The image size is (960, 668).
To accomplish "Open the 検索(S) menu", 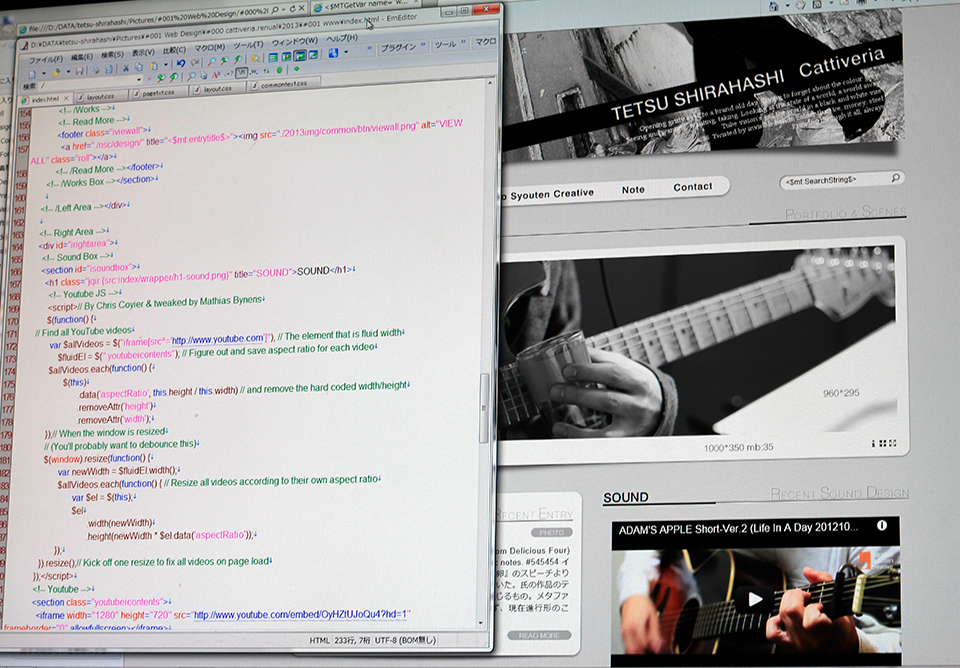I will click(112, 55).
